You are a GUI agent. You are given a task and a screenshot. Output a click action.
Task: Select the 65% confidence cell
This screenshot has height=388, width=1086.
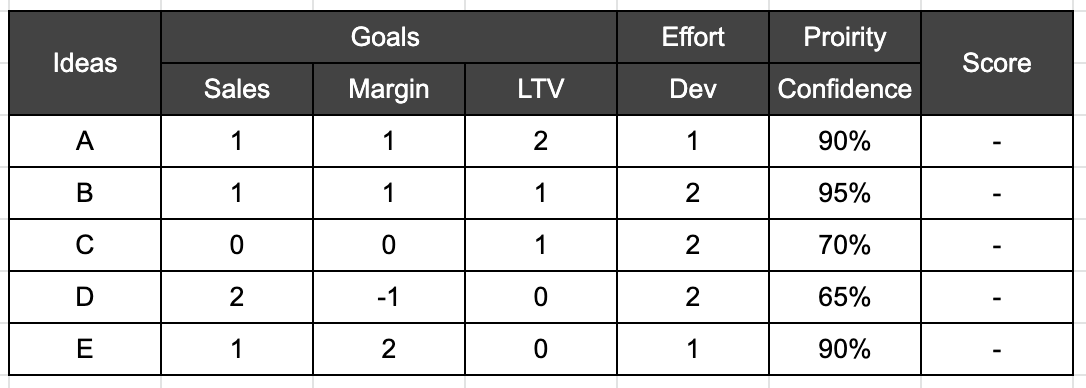[844, 297]
